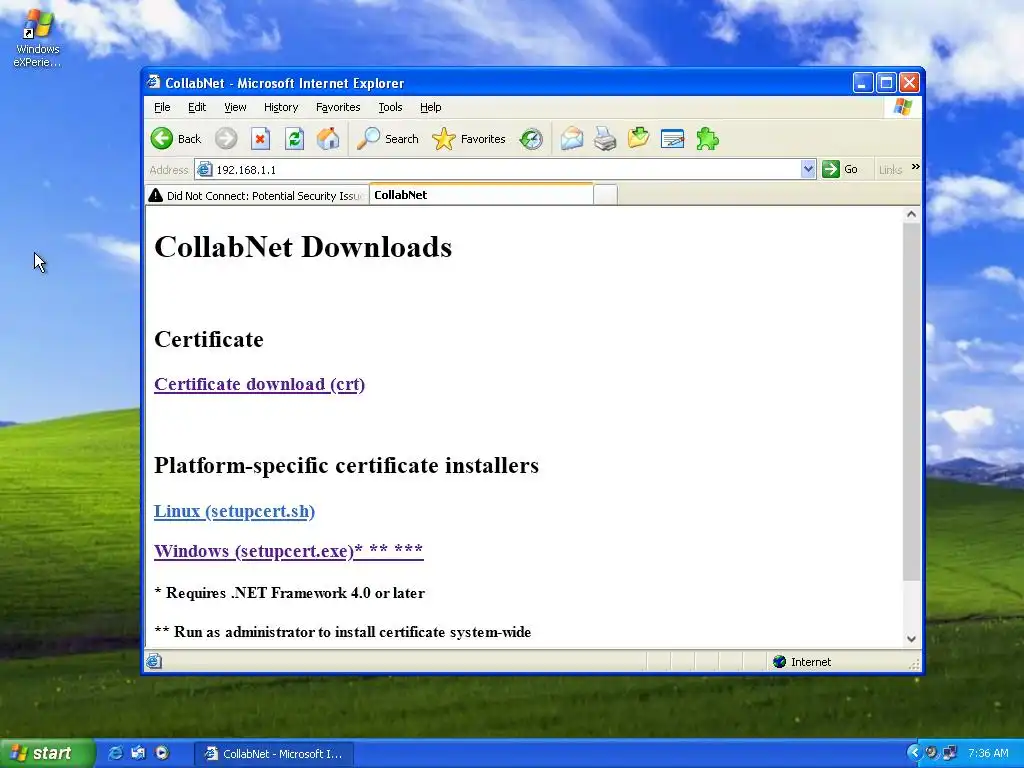Expand hidden tray icons arrow
This screenshot has width=1024, height=768.
[914, 753]
